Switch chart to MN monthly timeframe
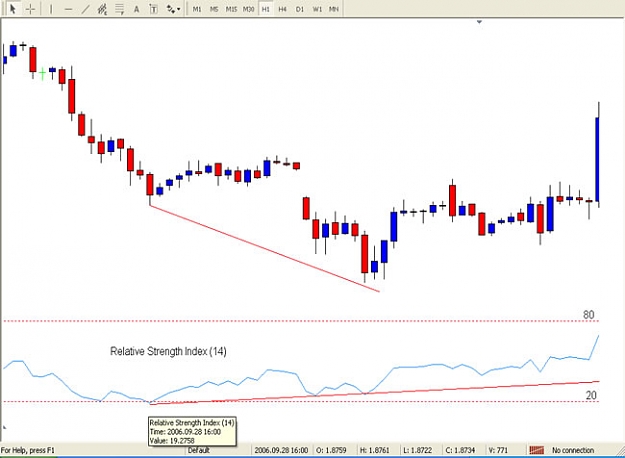 point(334,9)
